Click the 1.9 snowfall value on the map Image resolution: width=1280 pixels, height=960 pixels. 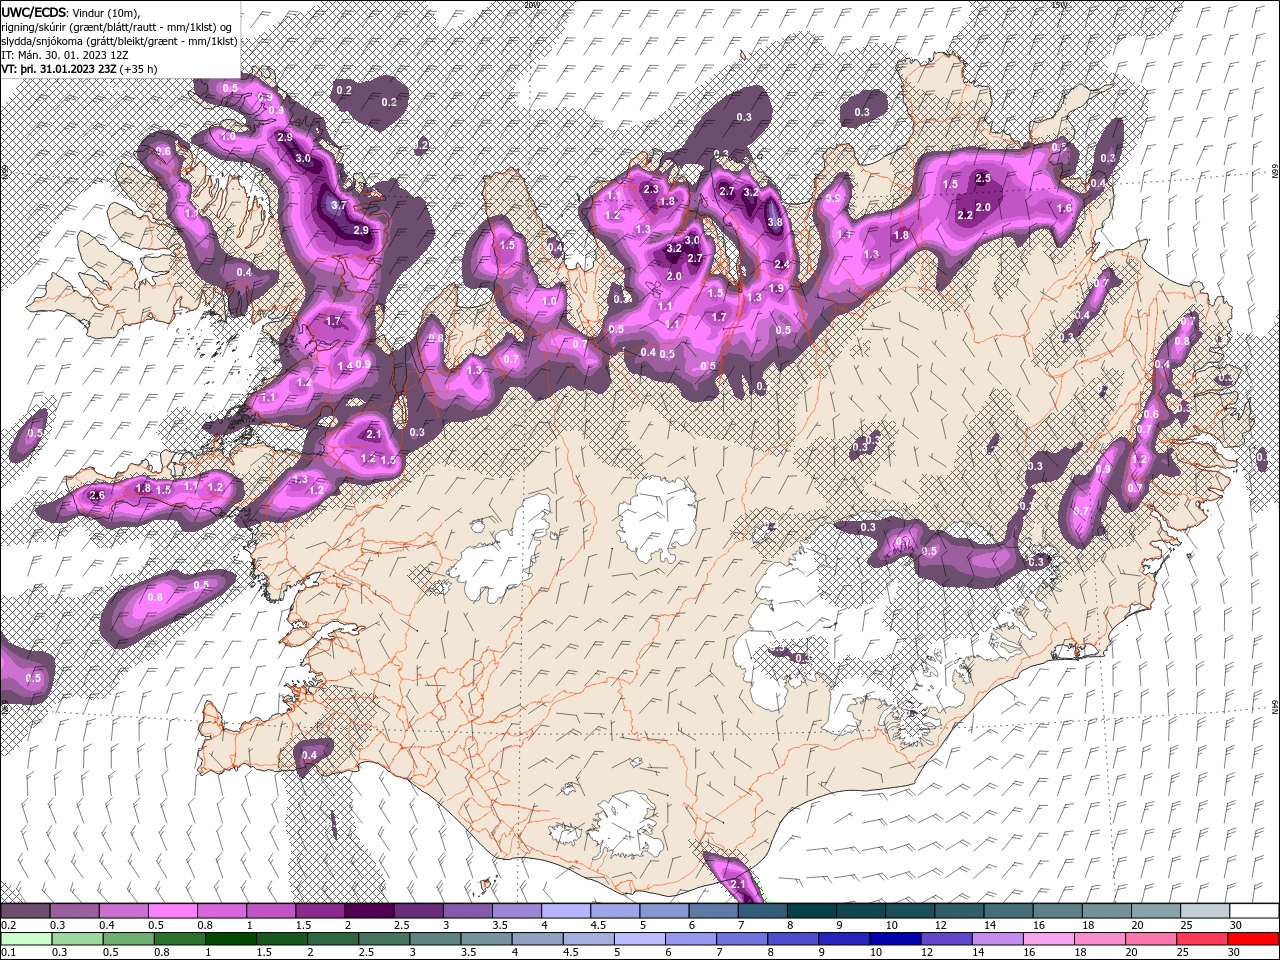coord(775,288)
